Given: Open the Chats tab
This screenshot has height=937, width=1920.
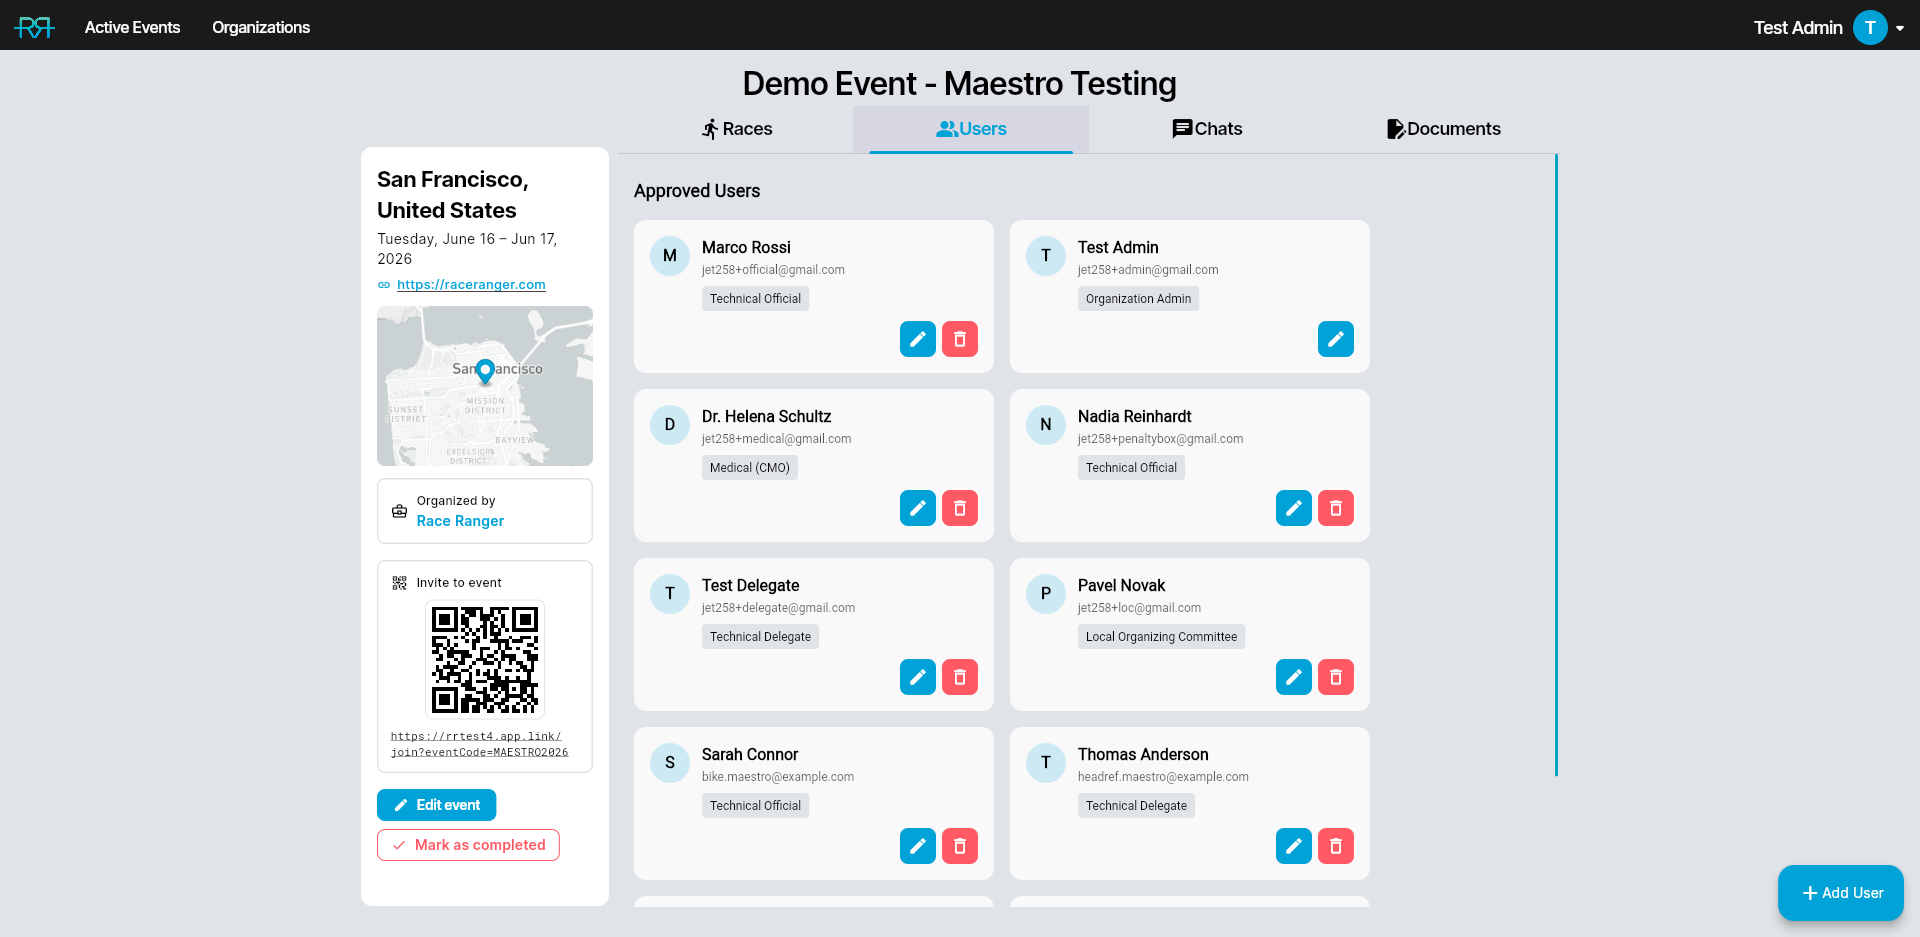Looking at the screenshot, I should click(1207, 129).
